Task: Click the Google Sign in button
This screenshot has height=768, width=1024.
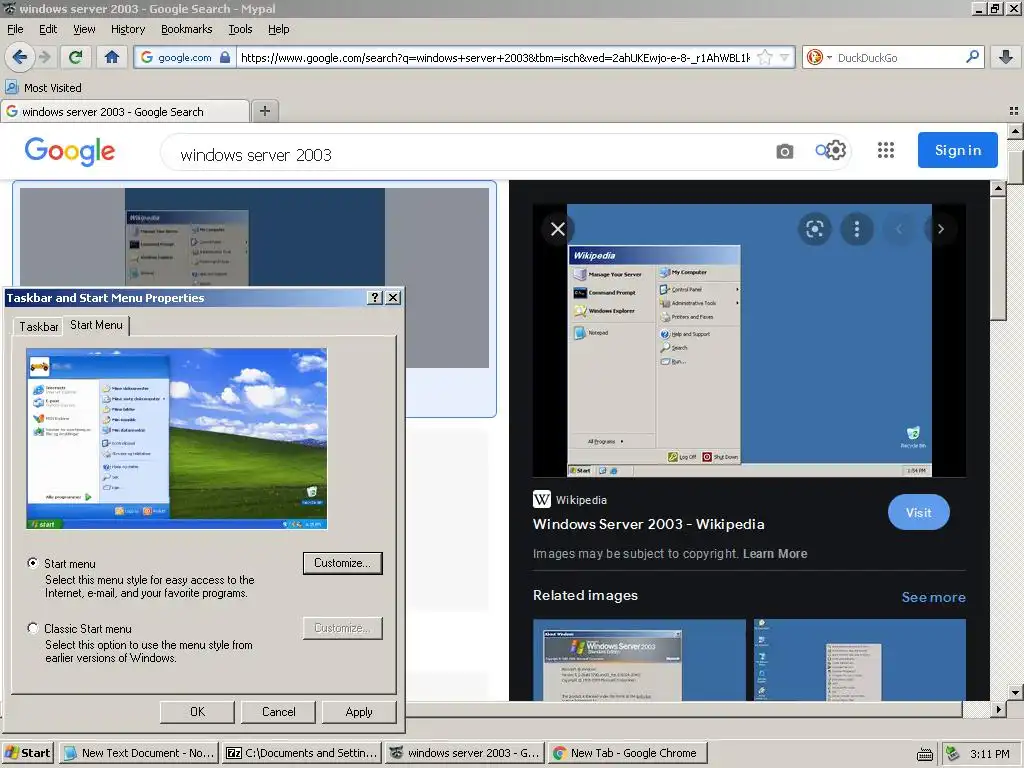Action: [x=957, y=150]
